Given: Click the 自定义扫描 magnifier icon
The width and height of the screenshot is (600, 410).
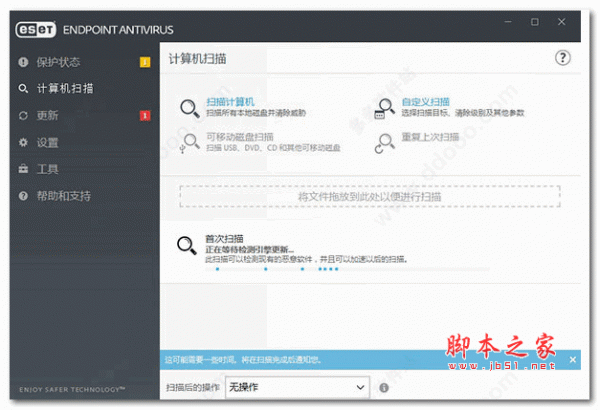Looking at the screenshot, I should tap(384, 109).
